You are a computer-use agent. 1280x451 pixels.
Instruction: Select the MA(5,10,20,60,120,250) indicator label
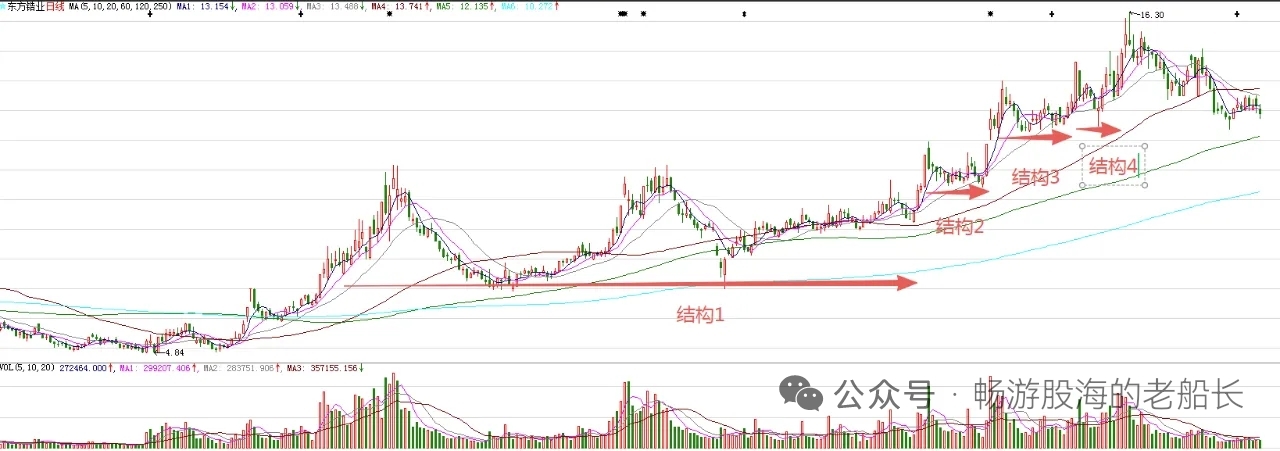coord(121,7)
